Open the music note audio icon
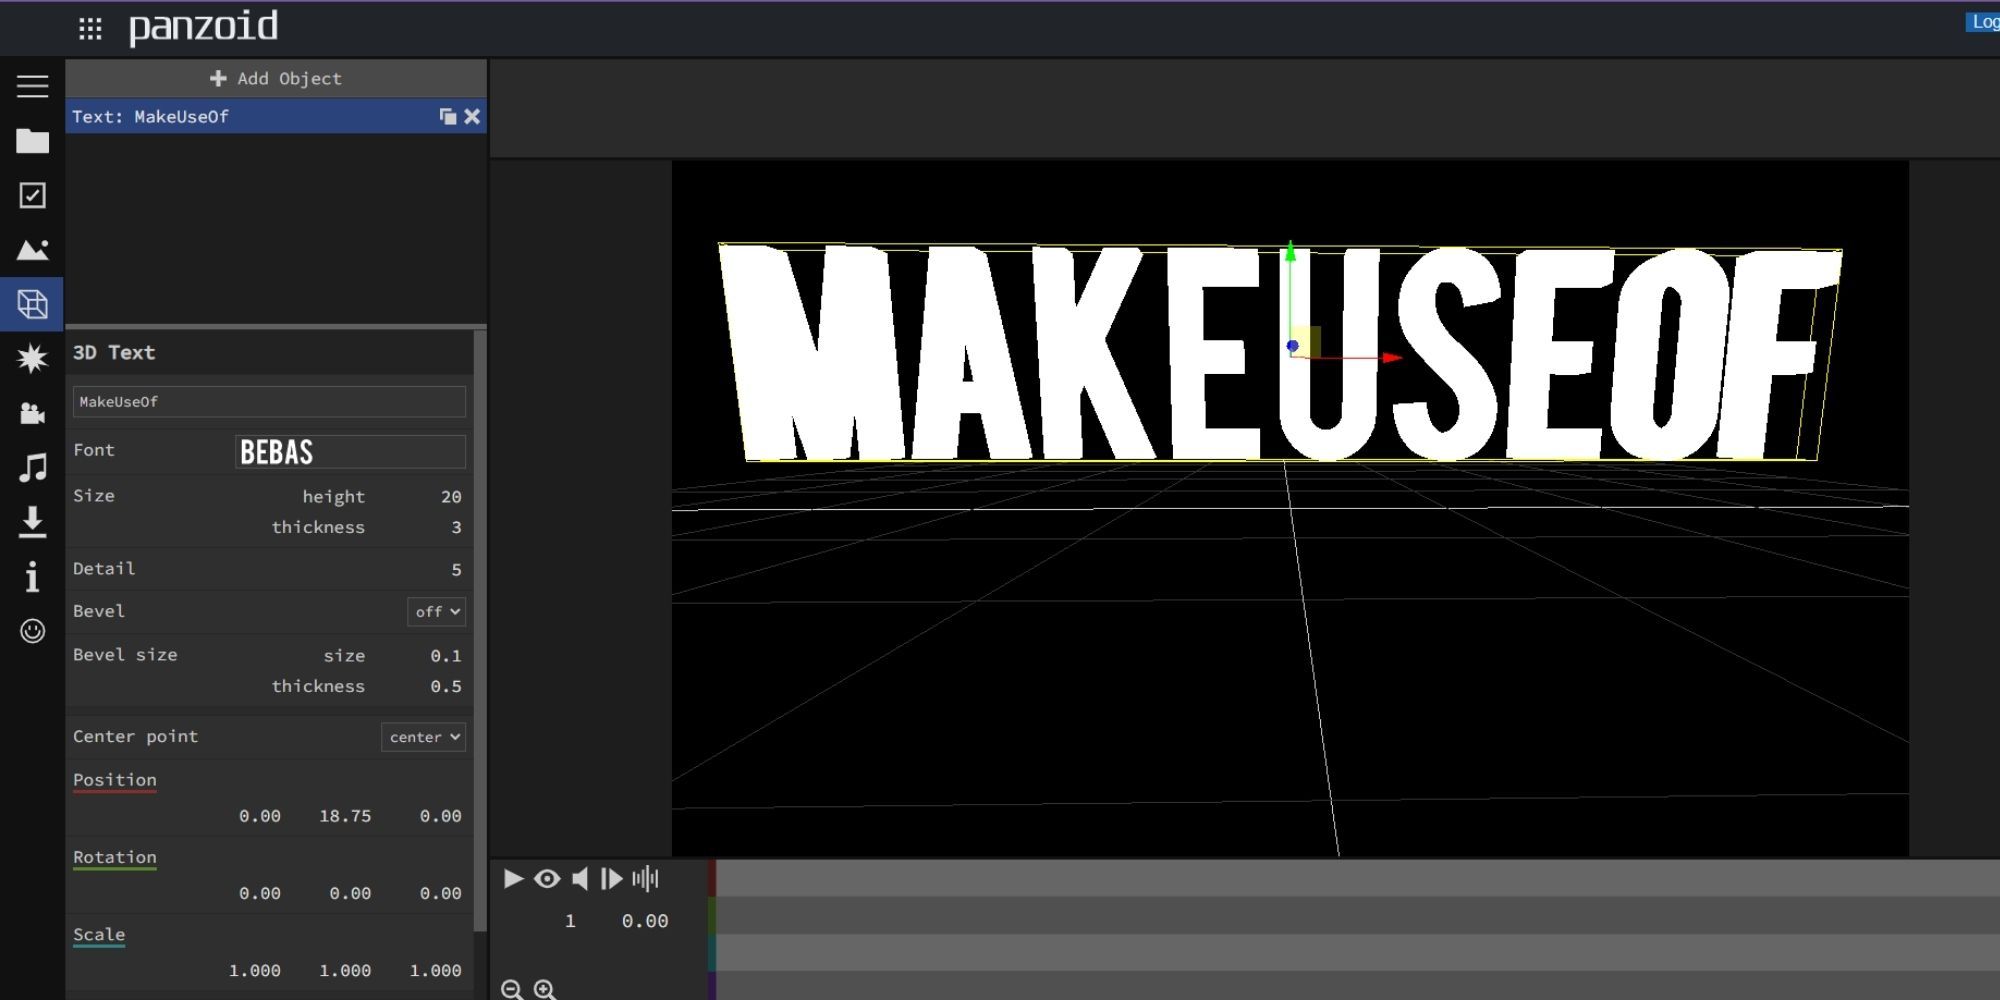The width and height of the screenshot is (2000, 1000). (x=32, y=467)
